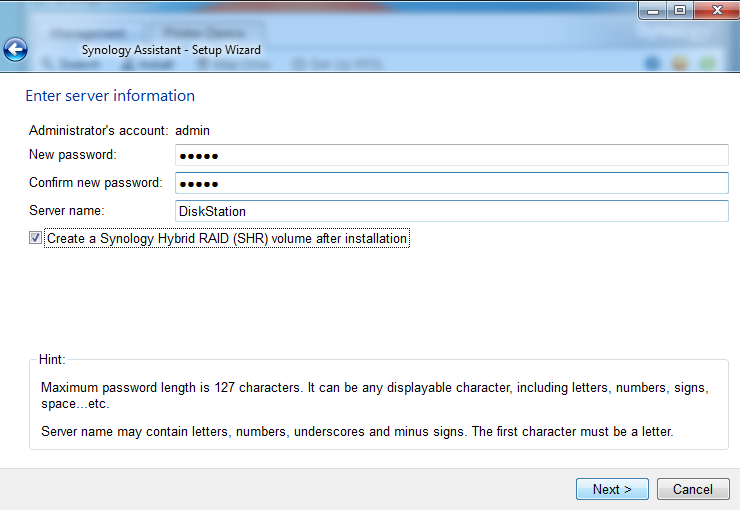Click the 'Hint:' group label
Screen dimensions: 740x510
(52, 360)
